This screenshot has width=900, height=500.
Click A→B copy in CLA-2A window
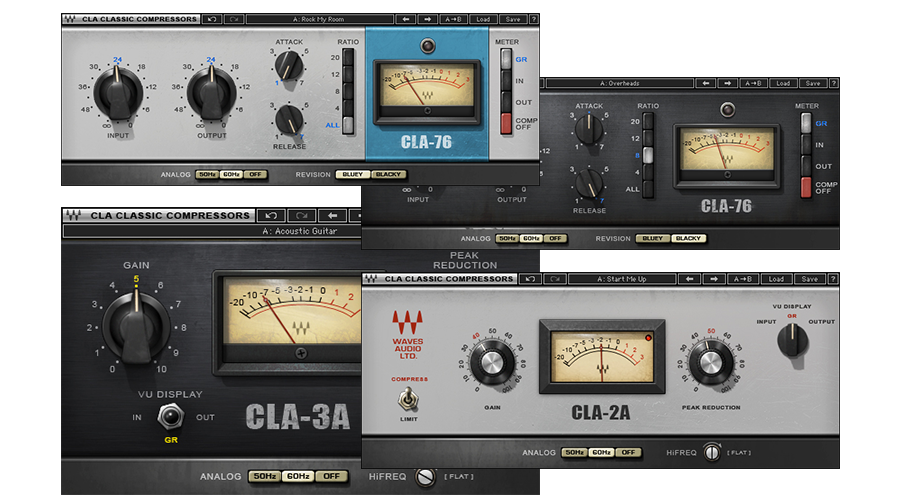tap(743, 279)
